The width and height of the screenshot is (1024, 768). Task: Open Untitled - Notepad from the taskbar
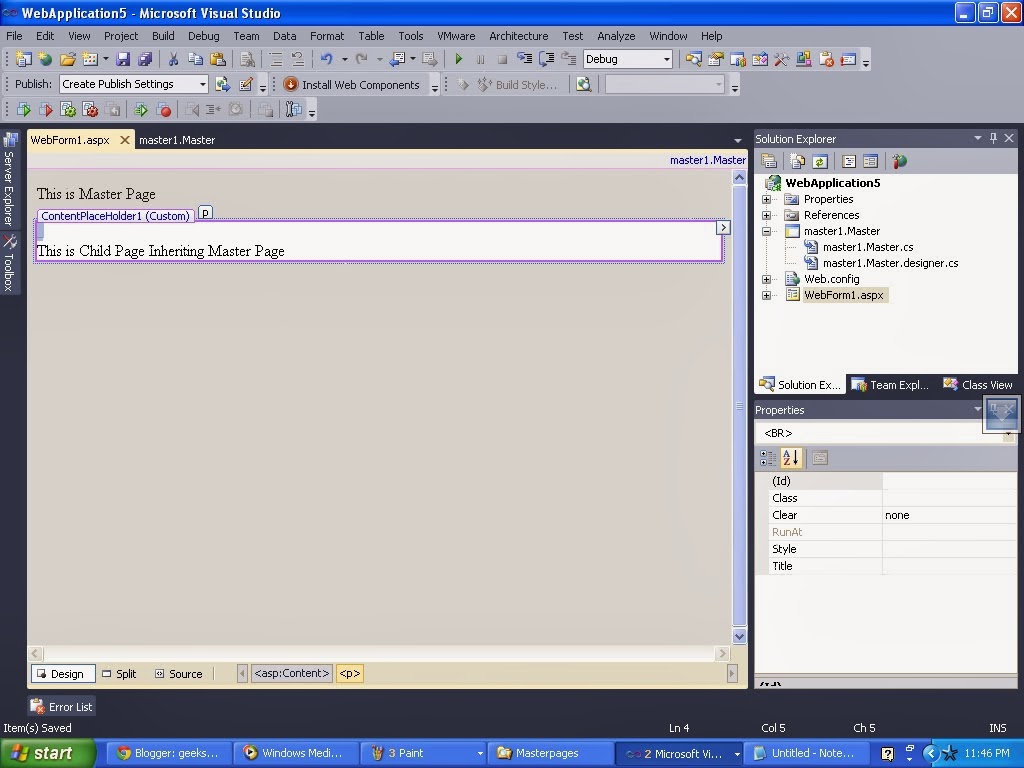coord(809,753)
